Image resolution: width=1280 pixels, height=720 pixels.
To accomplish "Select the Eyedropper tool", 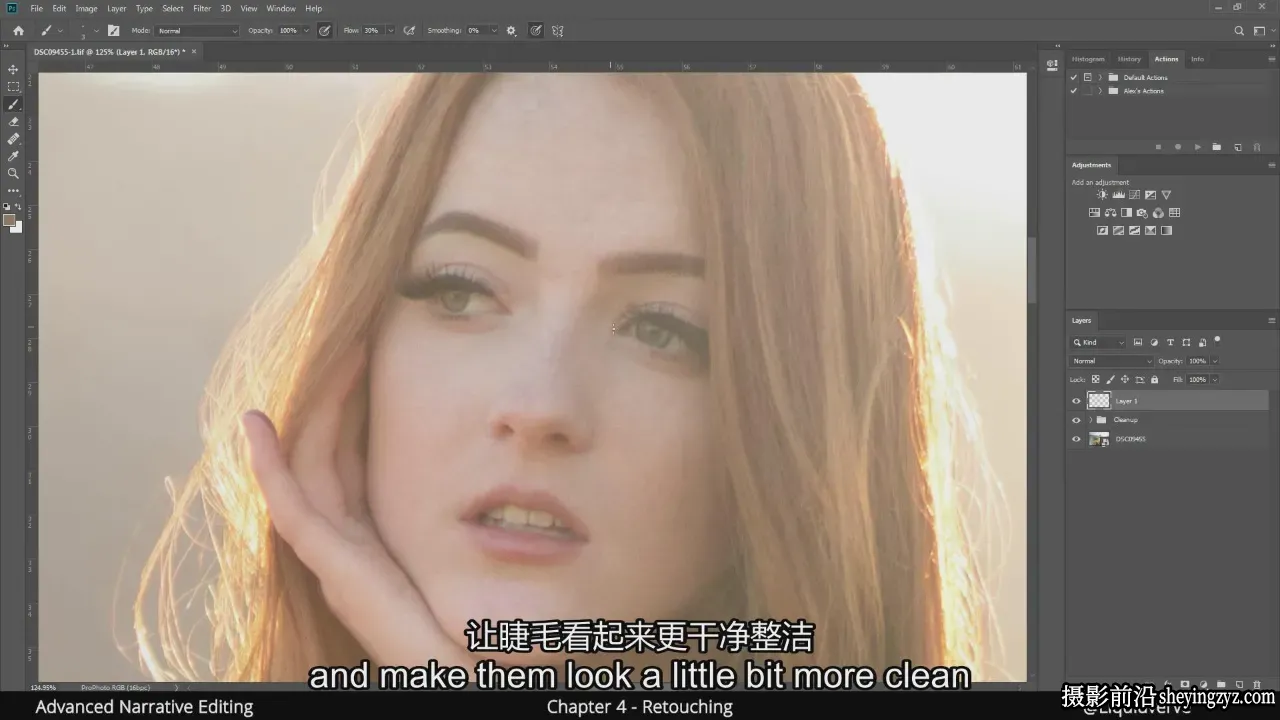I will [13, 156].
